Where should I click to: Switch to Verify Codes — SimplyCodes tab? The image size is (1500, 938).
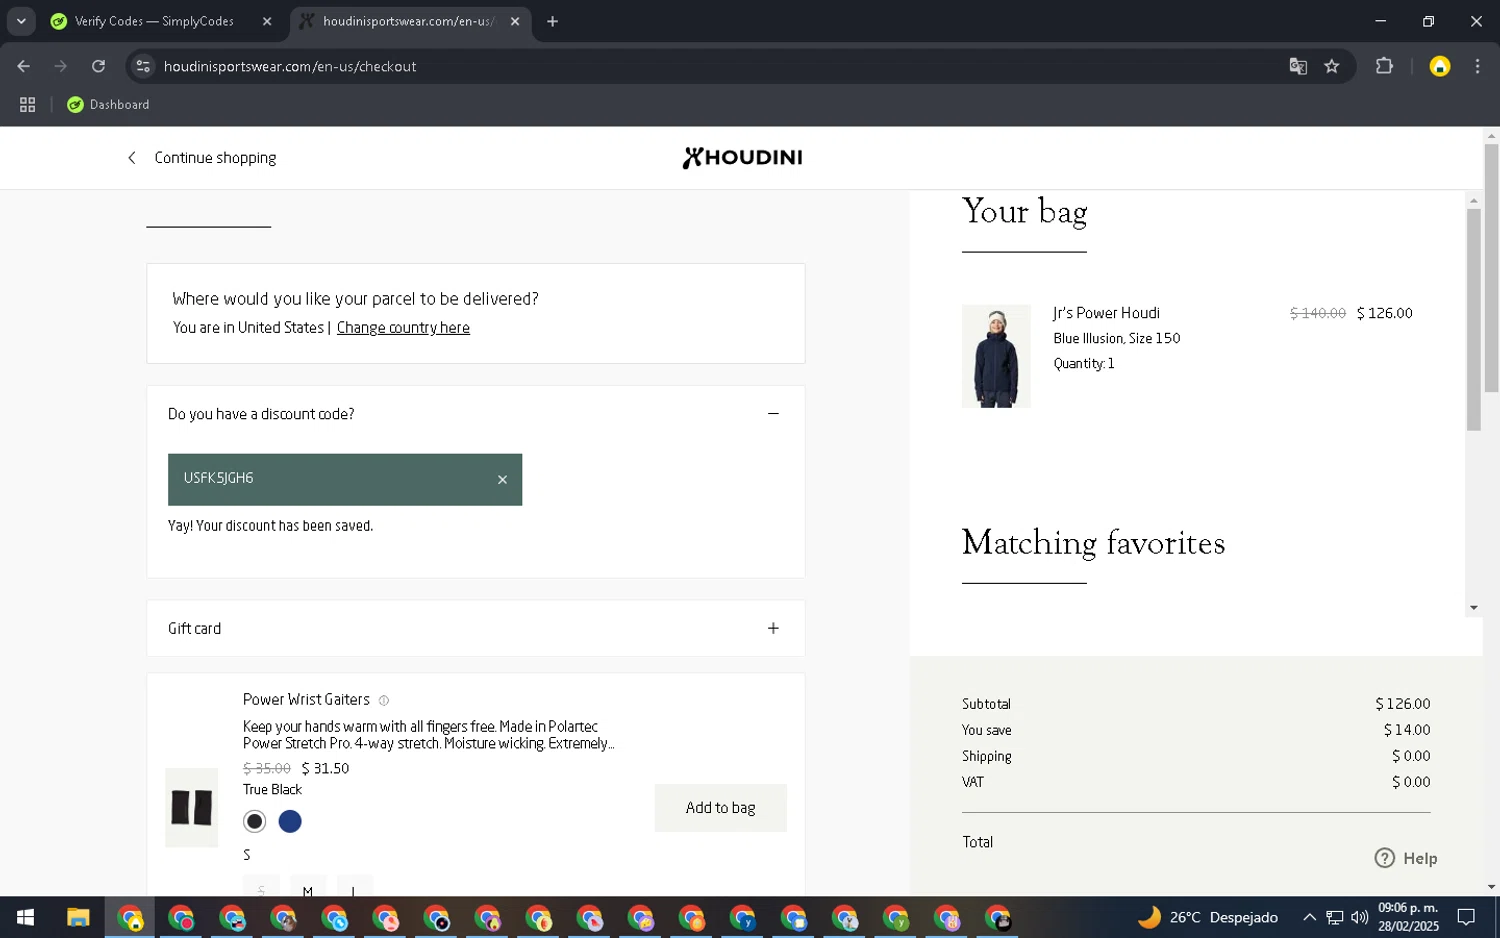tap(154, 21)
